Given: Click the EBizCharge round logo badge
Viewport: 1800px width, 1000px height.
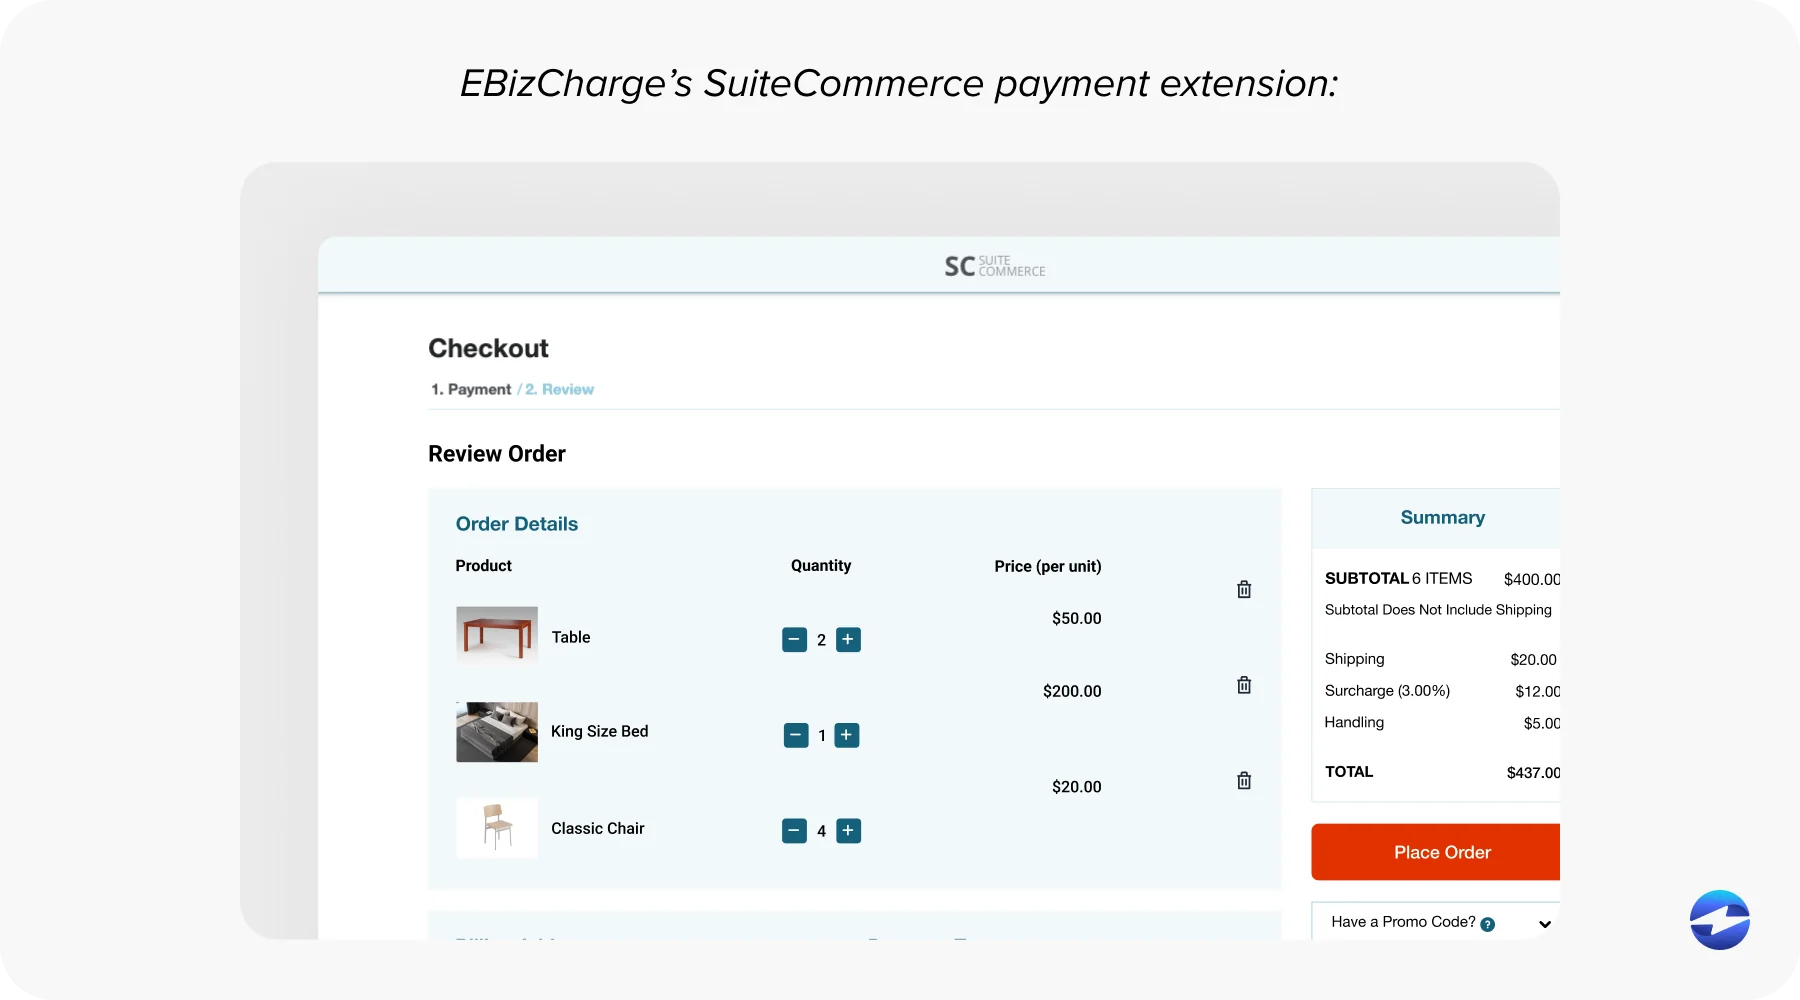Looking at the screenshot, I should (x=1720, y=920).
